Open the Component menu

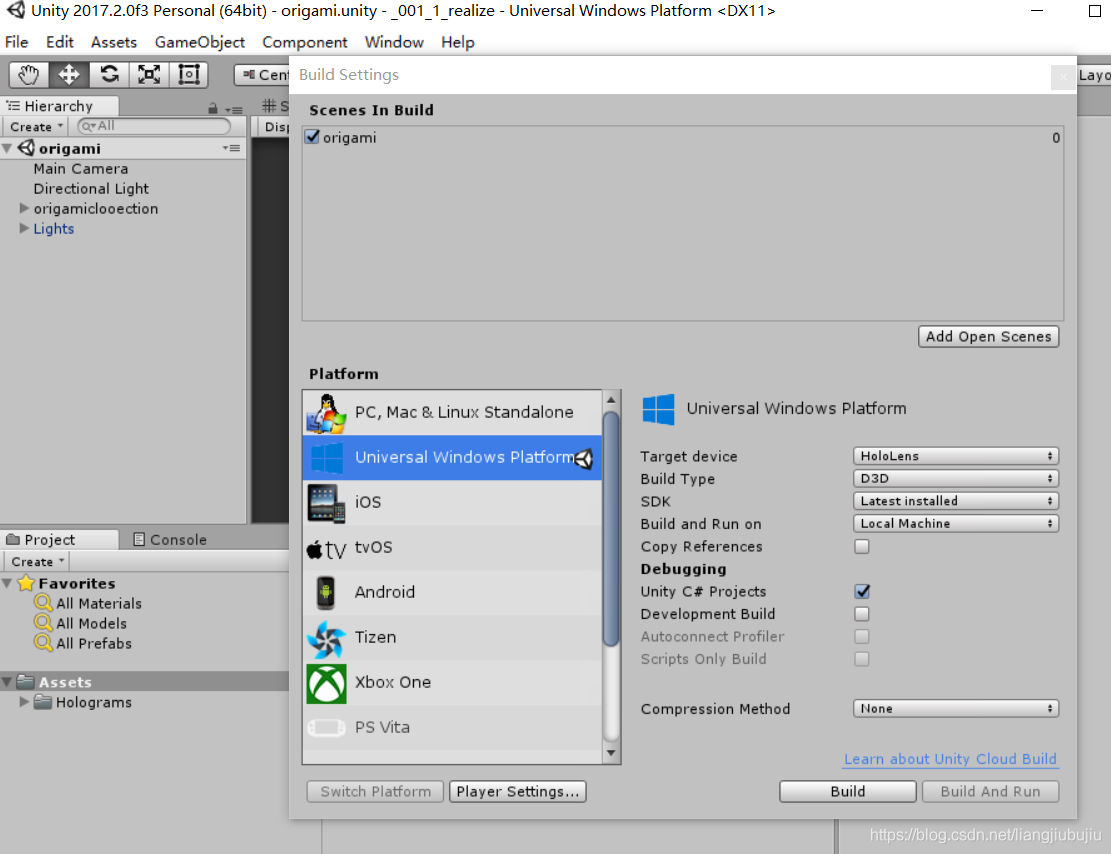pyautogui.click(x=305, y=42)
